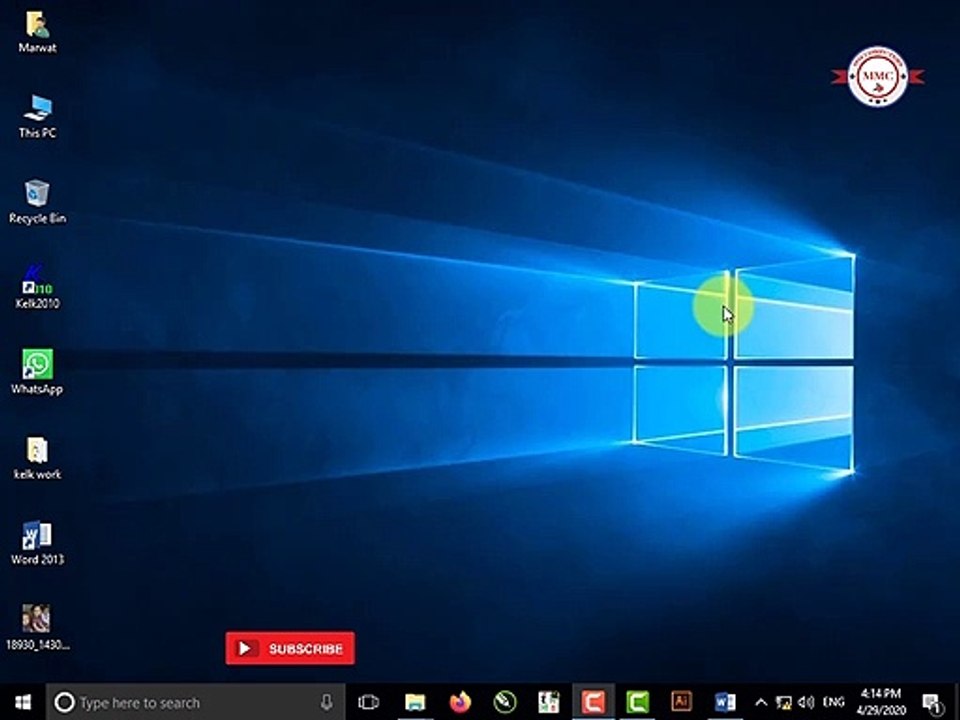Open File Explorer from the taskbar

415,702
